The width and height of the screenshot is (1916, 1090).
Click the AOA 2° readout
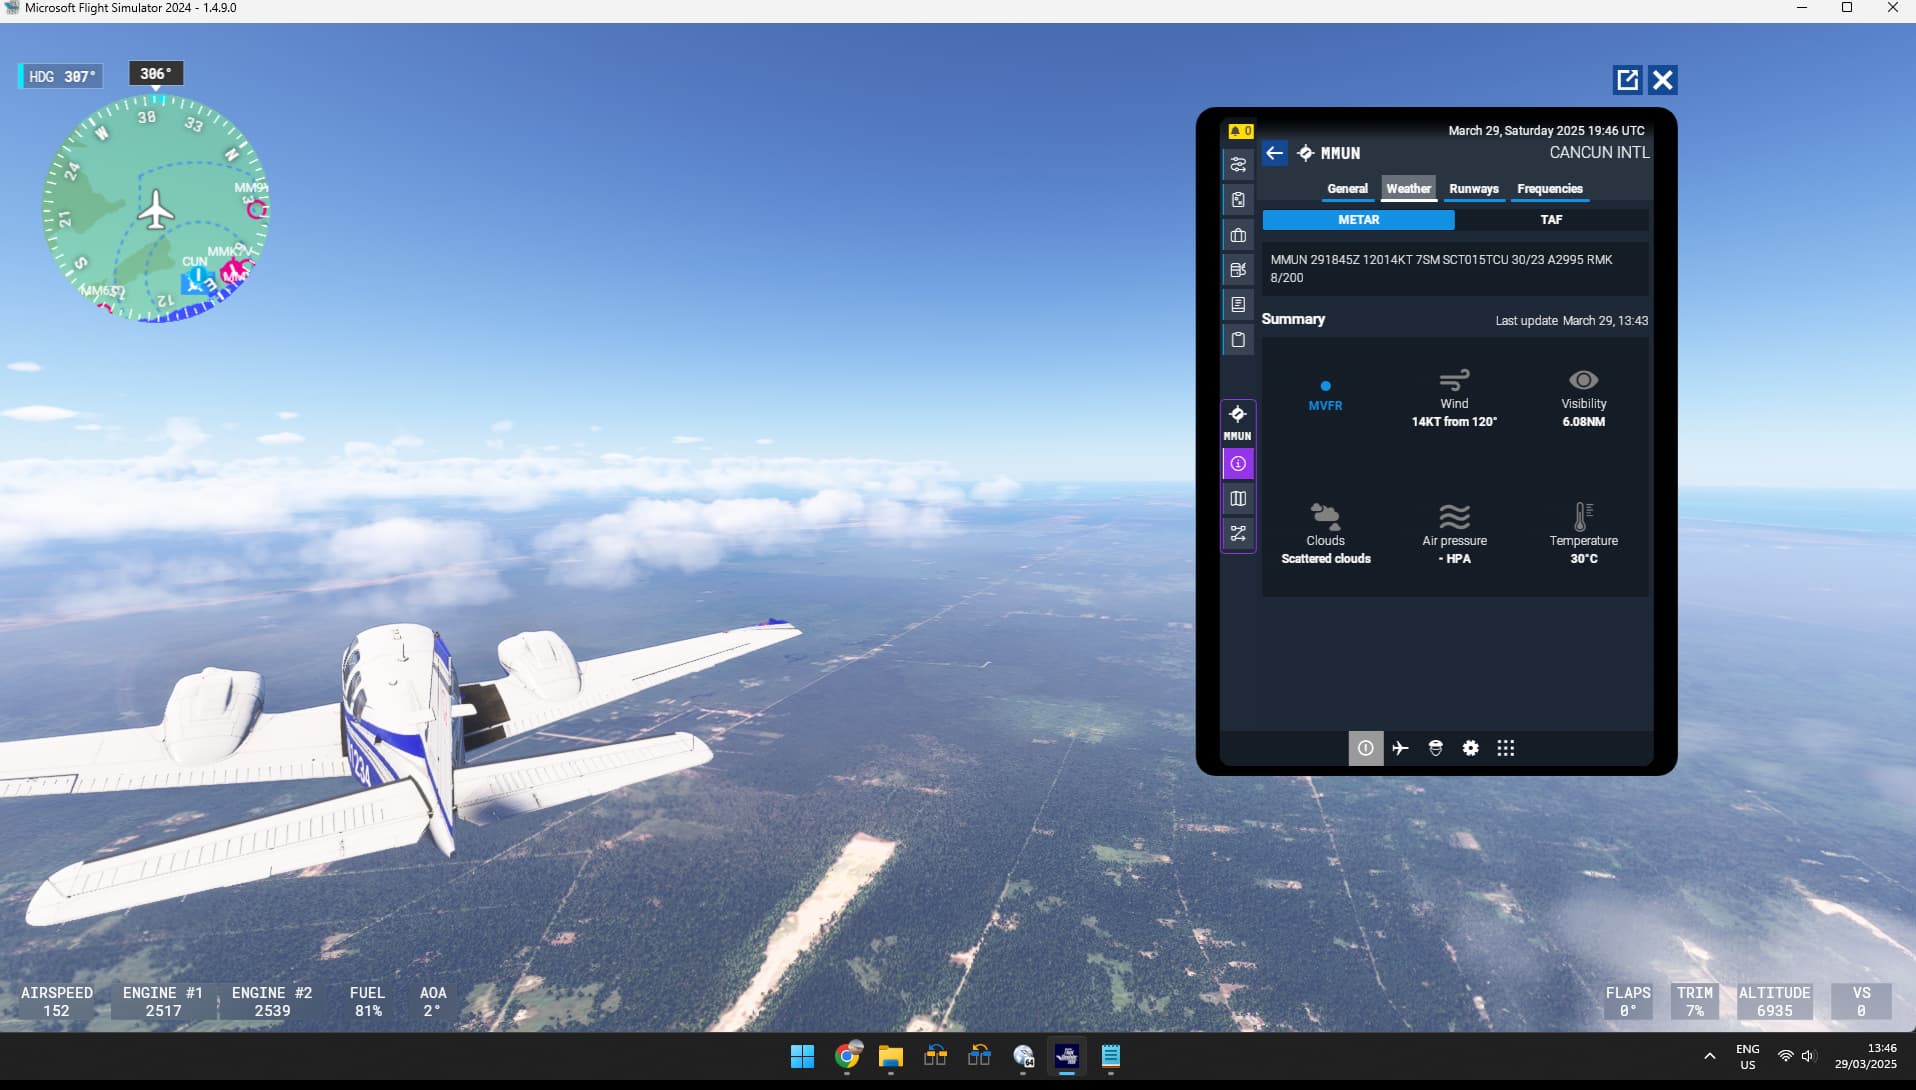tap(433, 1002)
